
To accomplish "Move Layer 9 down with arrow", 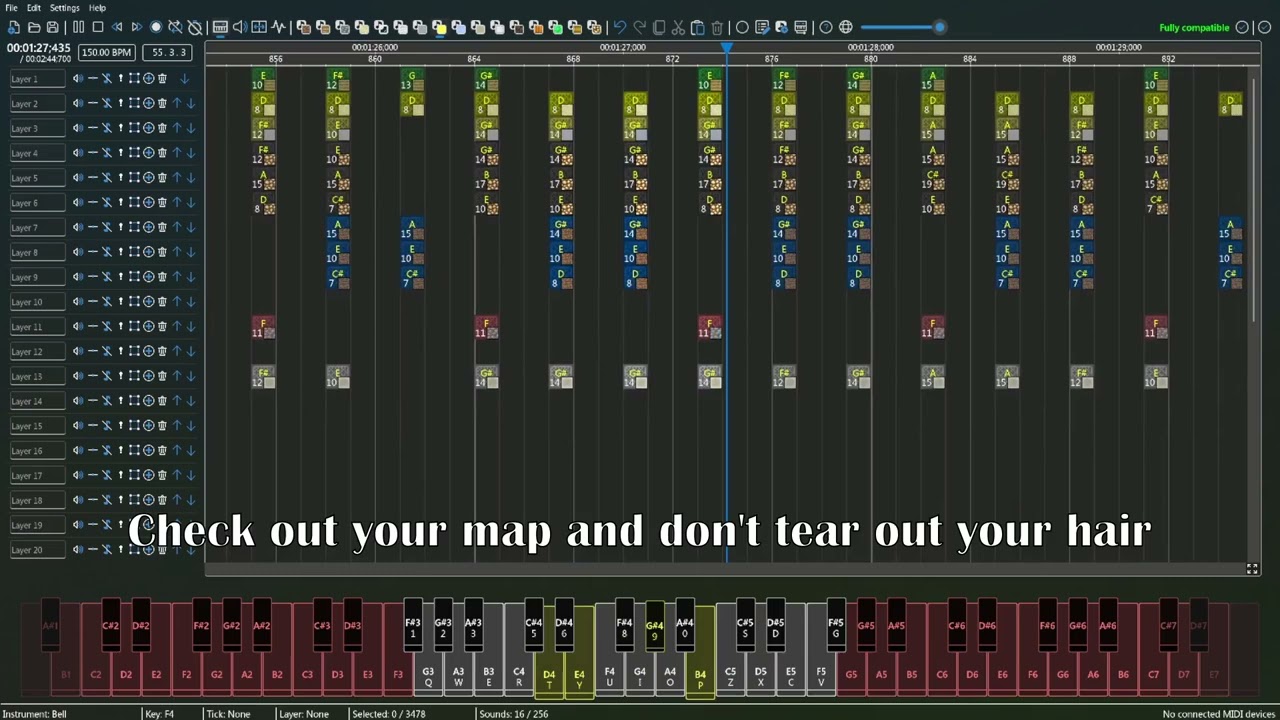I will 190,277.
